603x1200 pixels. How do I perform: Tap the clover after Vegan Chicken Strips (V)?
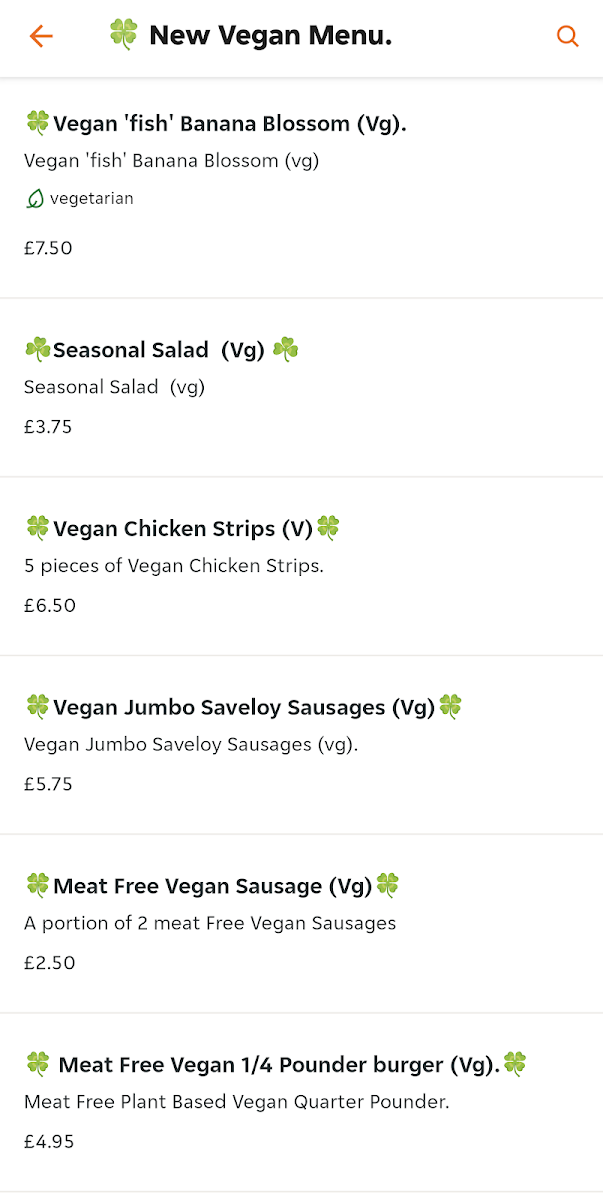pos(328,528)
